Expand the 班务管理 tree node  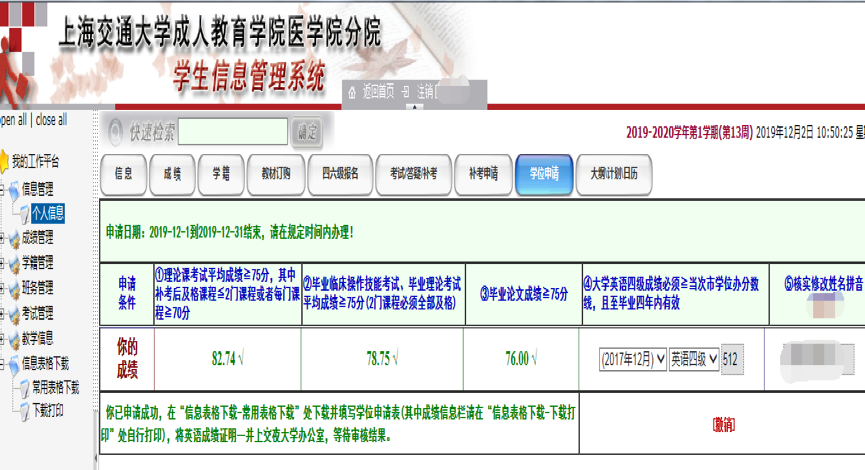[2, 289]
